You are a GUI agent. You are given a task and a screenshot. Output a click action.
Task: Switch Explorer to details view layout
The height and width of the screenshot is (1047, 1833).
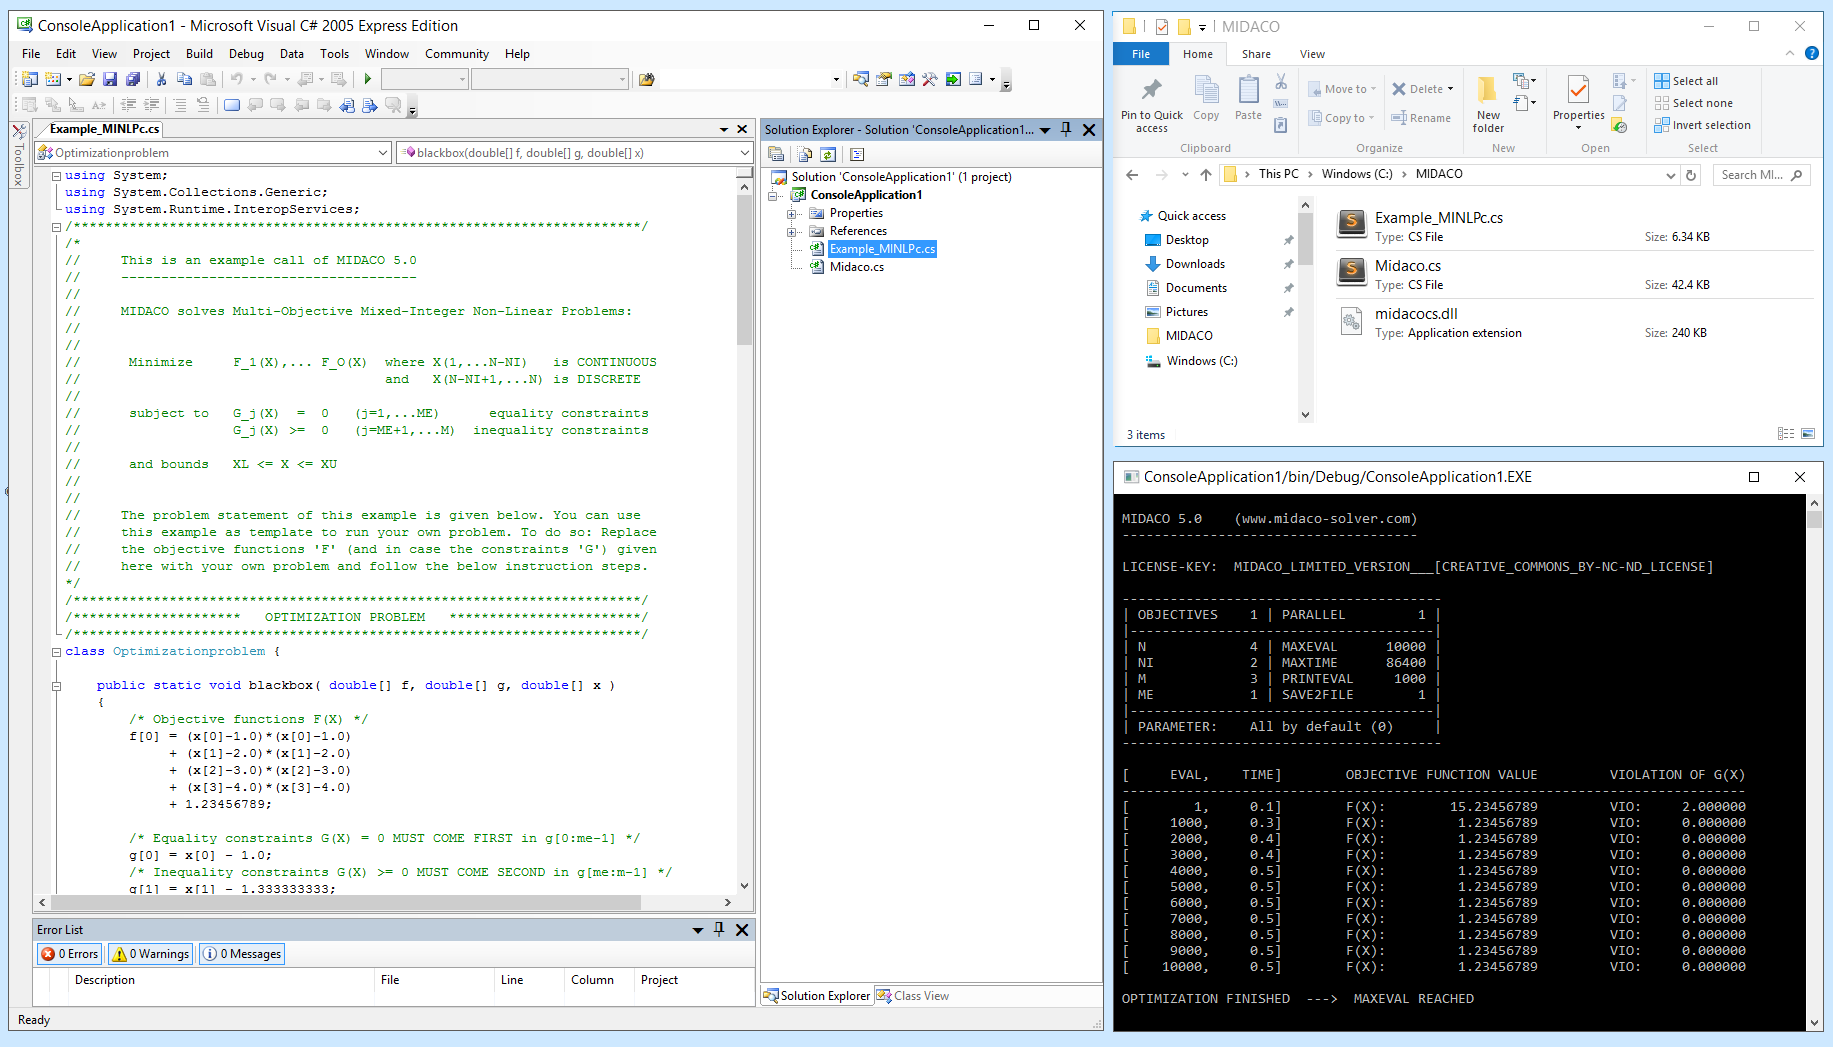click(1786, 434)
